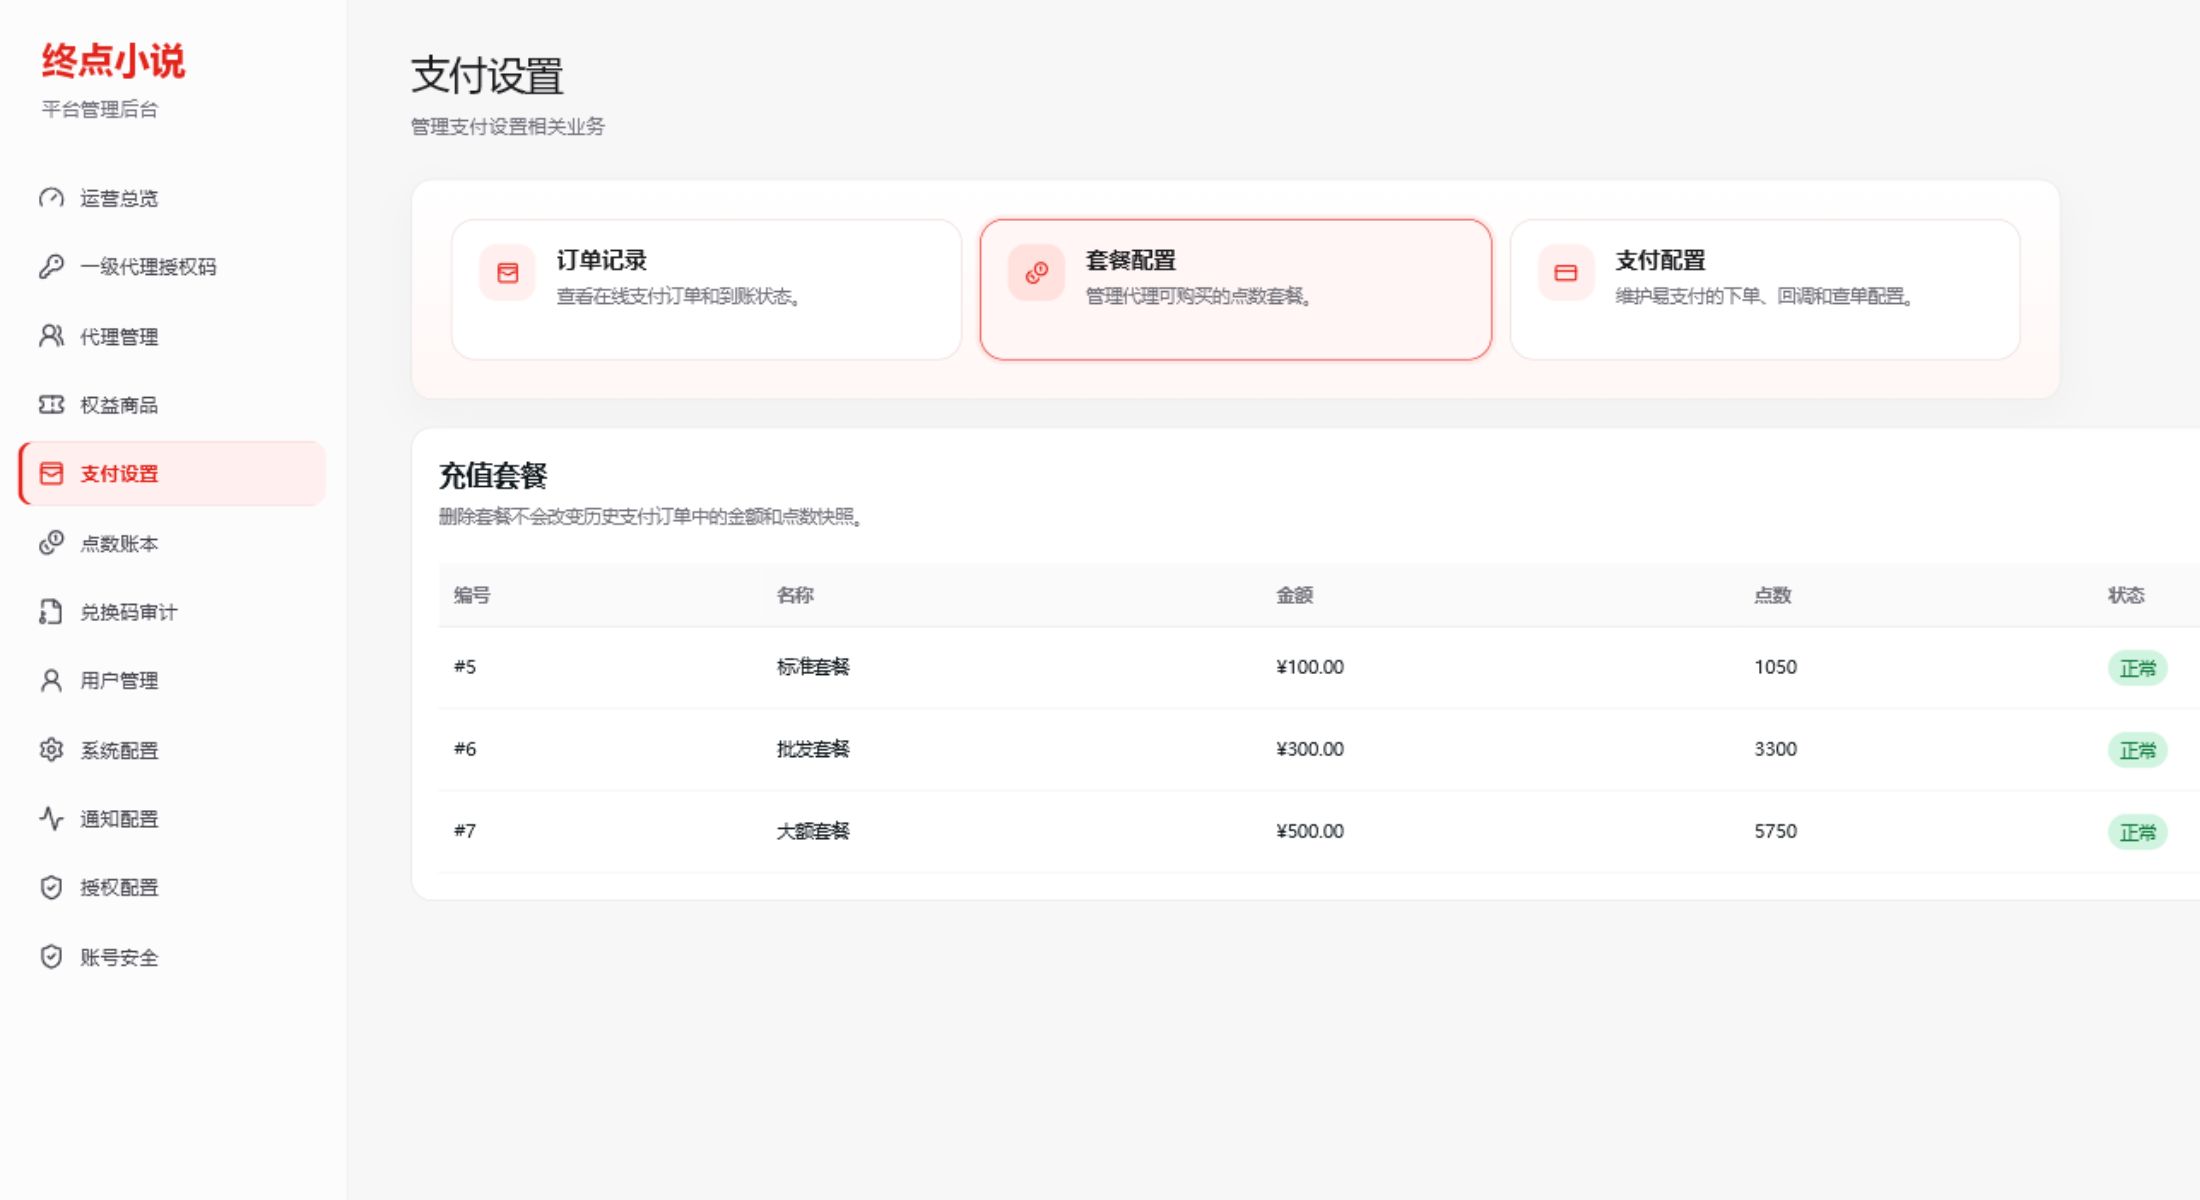Click the ticket icon beside 权益商品

point(51,405)
